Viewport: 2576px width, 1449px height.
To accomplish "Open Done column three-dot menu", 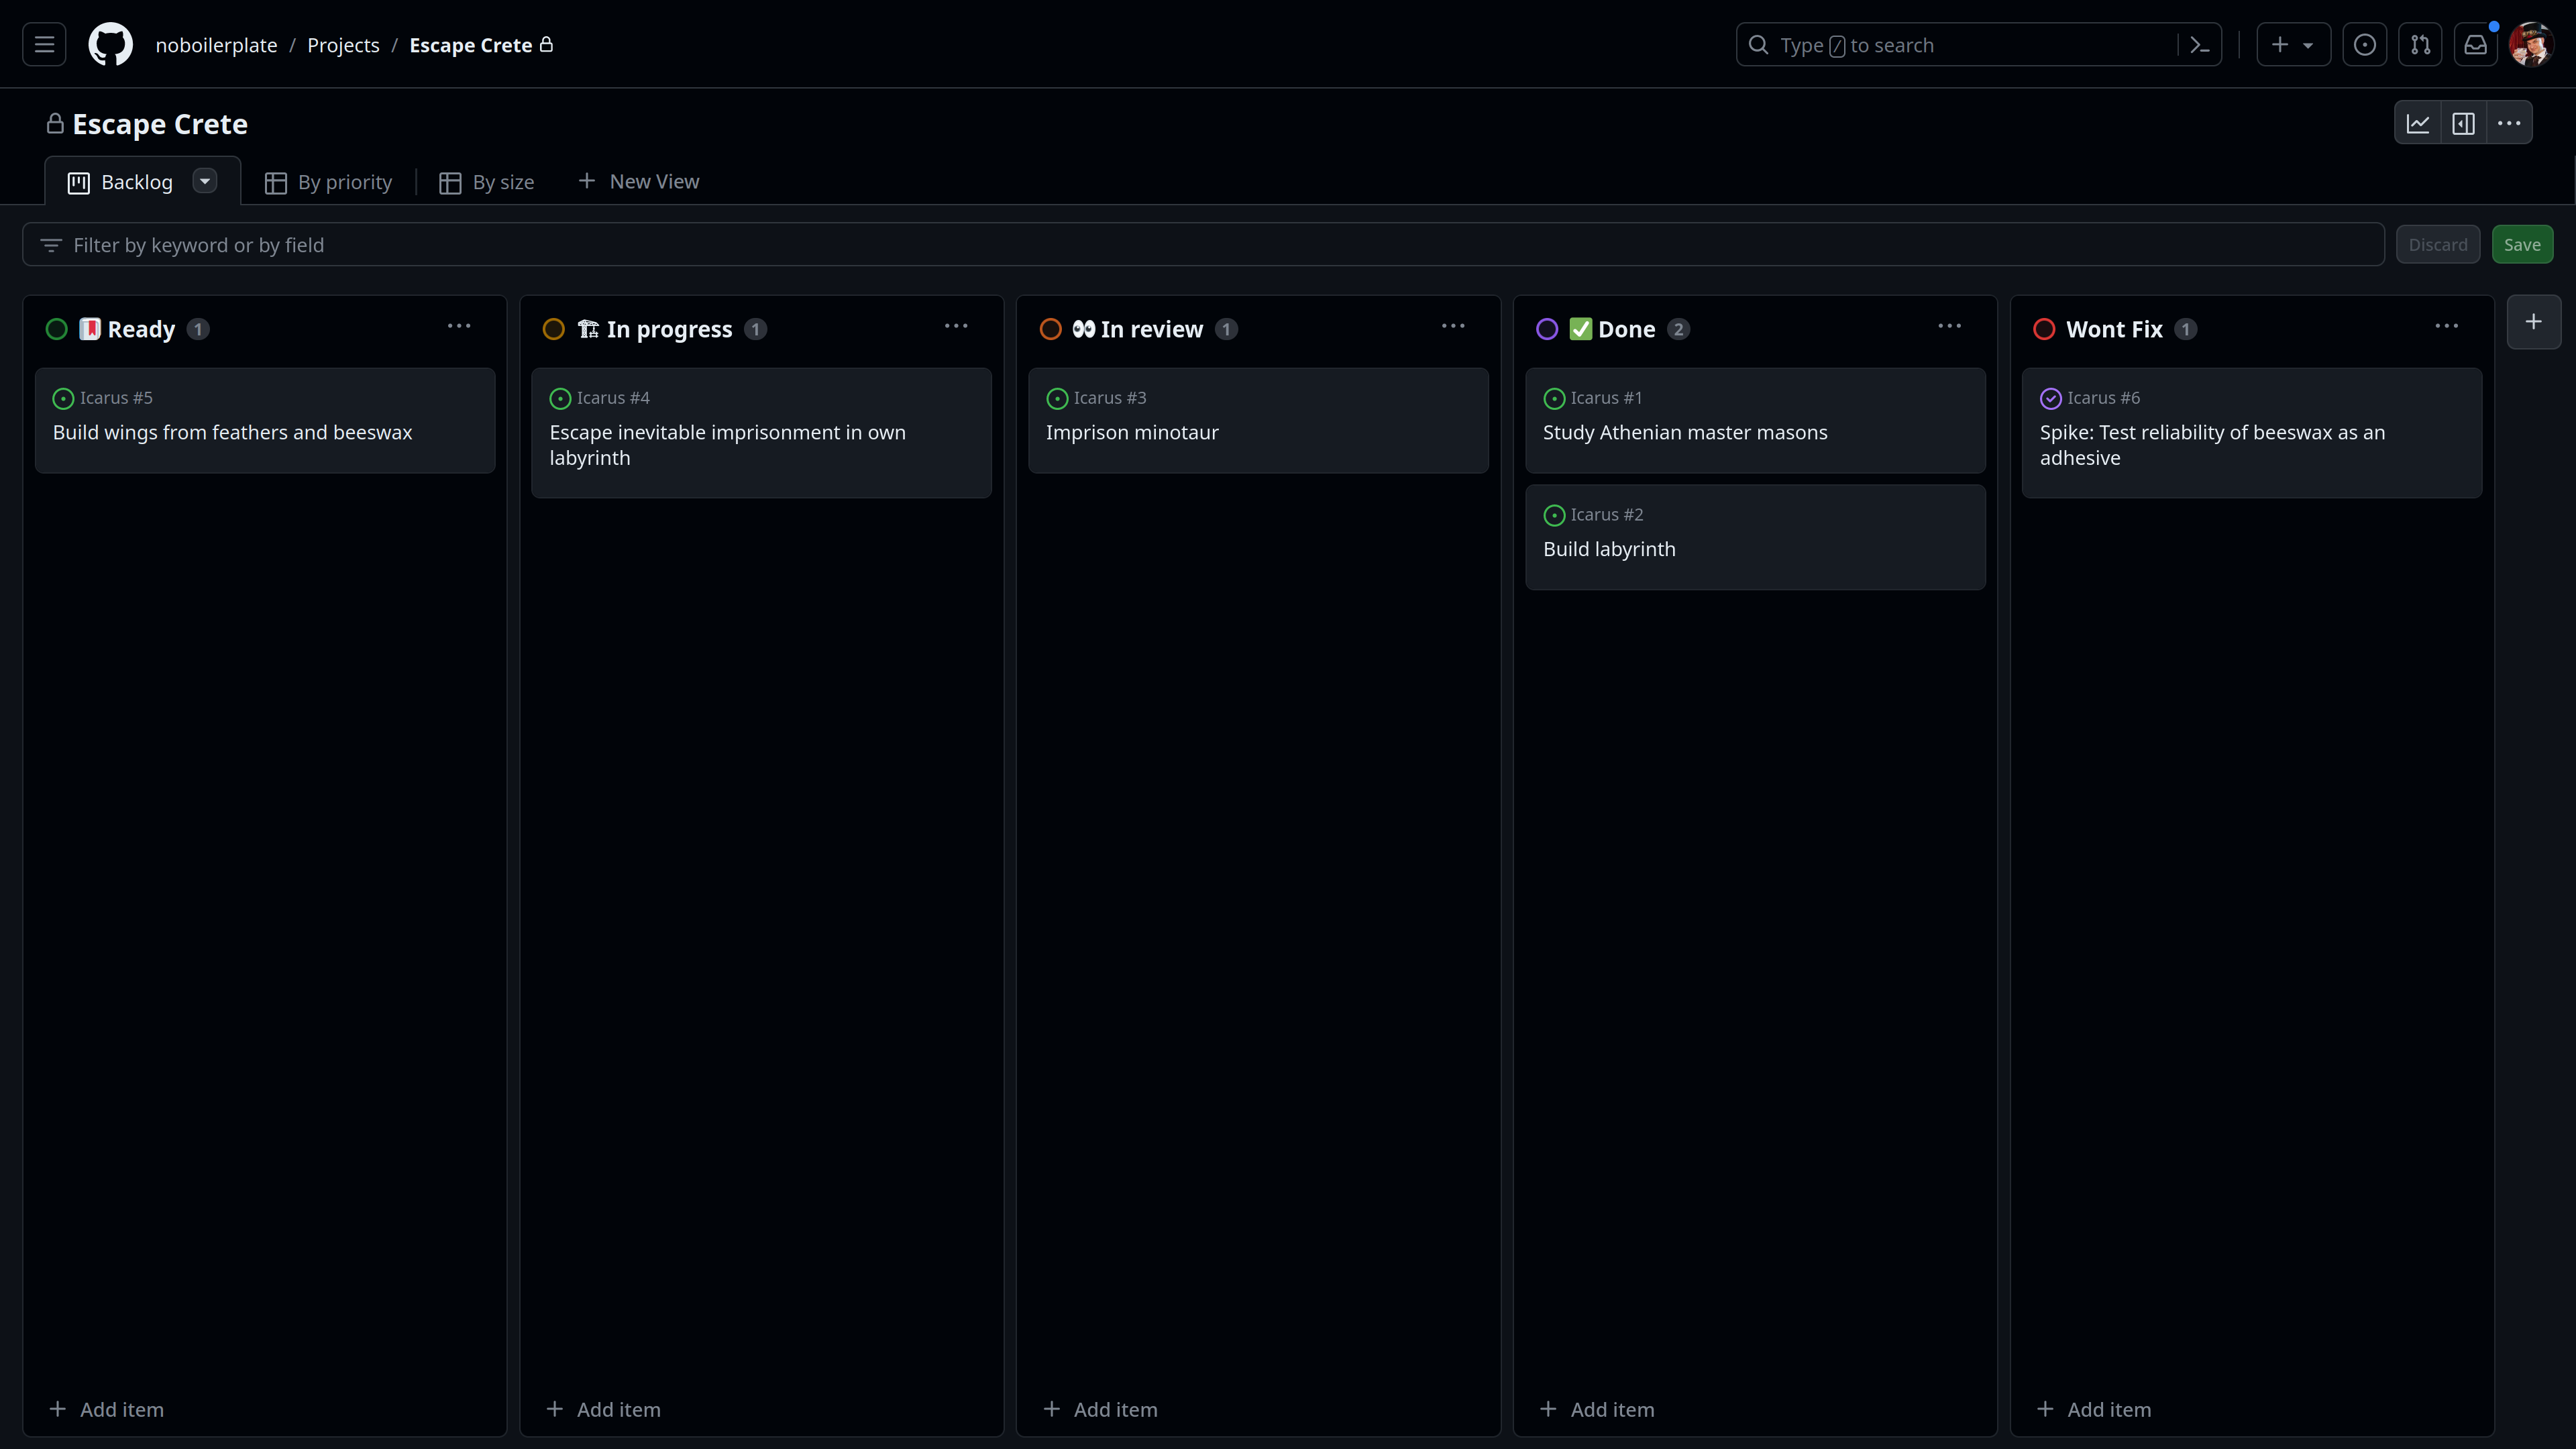I will coord(1950,327).
